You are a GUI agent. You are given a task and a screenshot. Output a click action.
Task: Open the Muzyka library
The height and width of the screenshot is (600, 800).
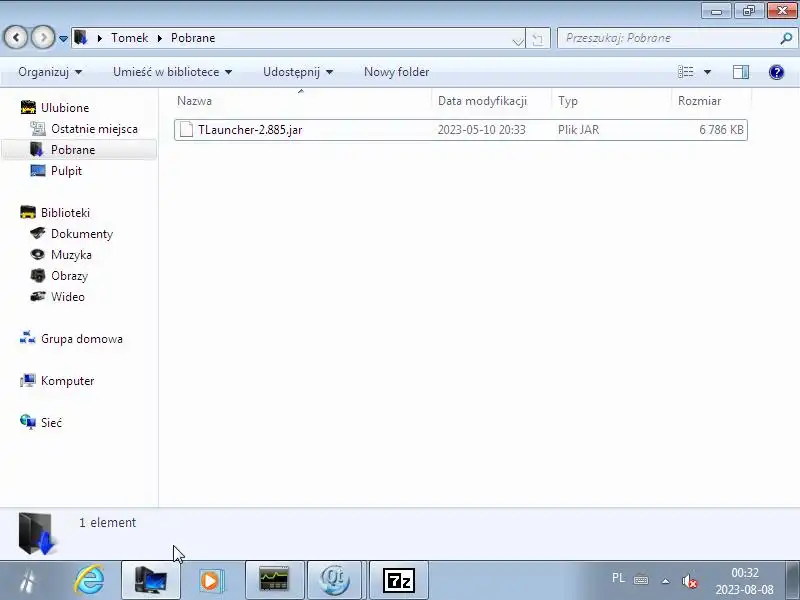[x=71, y=255]
